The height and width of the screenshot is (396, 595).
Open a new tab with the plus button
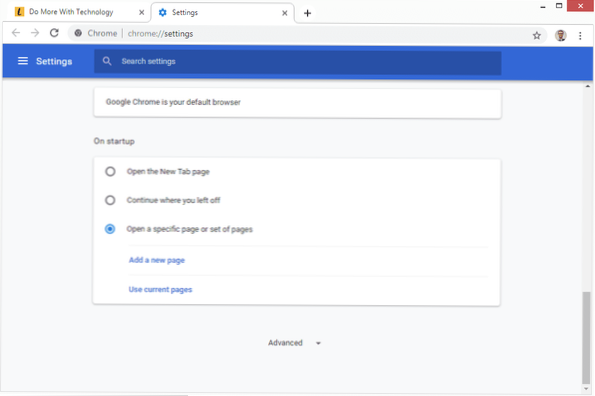(x=307, y=13)
